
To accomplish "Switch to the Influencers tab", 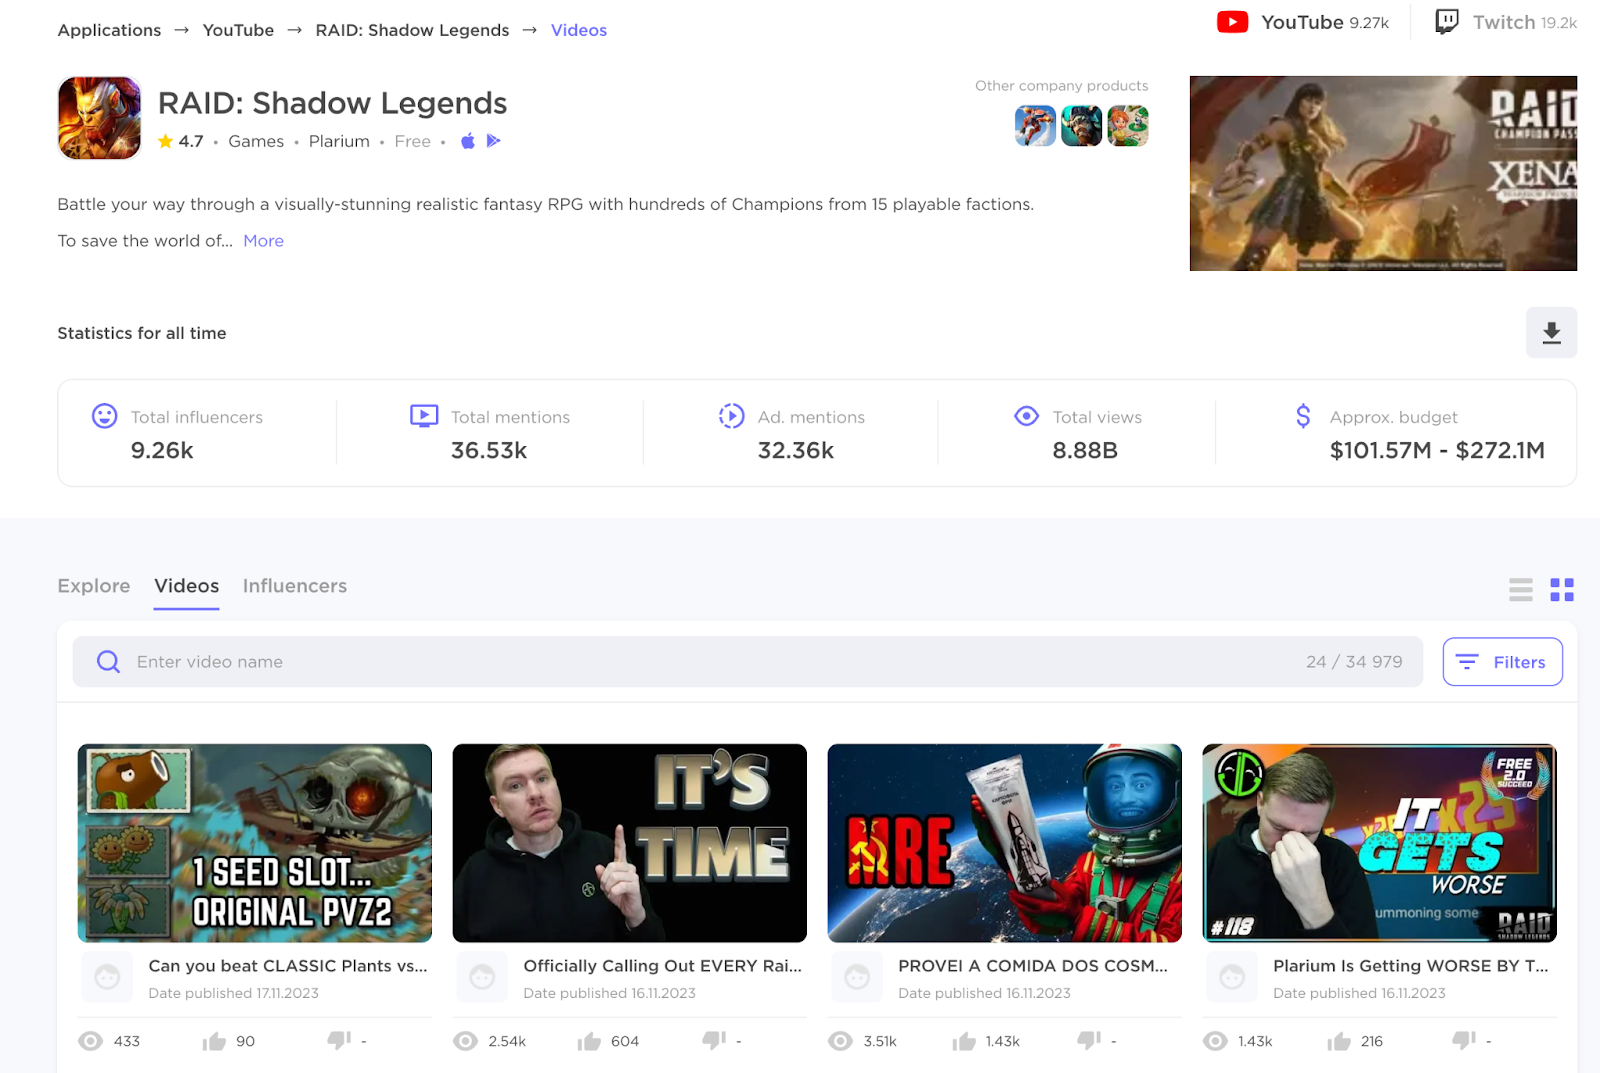I will coord(294,585).
